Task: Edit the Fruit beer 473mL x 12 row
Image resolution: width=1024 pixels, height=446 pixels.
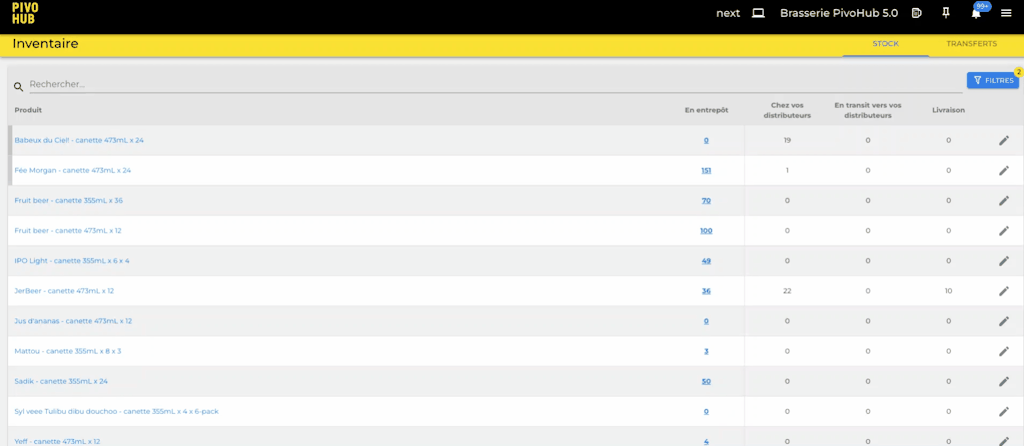Action: tap(1004, 231)
